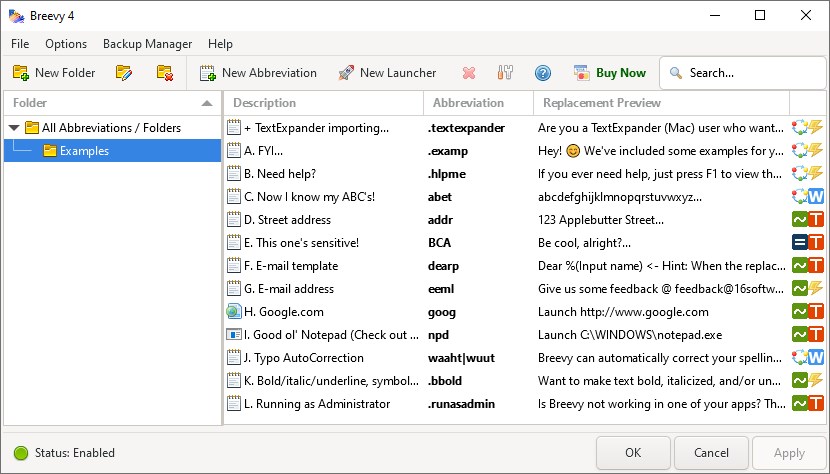Click '123 Applebutter Street...' preview text
Viewport: 830px width, 474px height.
(x=601, y=220)
